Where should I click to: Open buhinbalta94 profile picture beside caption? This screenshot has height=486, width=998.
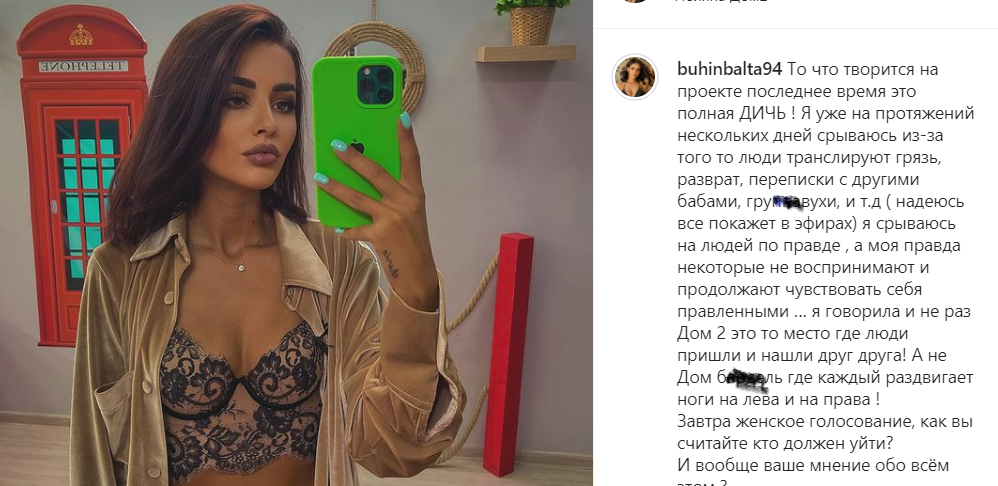[634, 78]
